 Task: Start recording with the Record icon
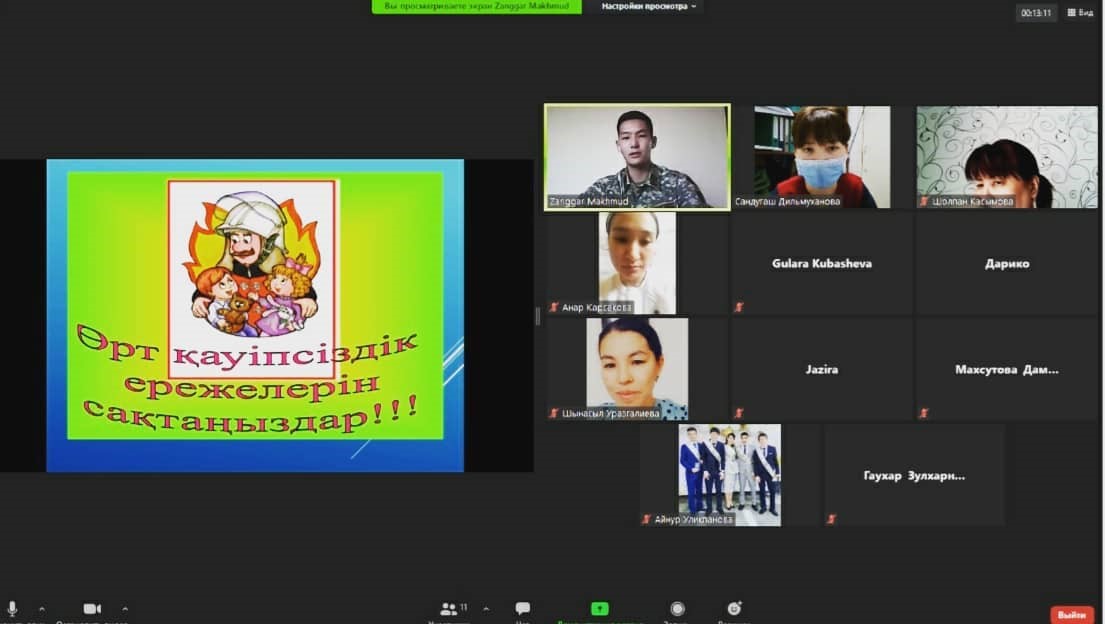coord(677,608)
